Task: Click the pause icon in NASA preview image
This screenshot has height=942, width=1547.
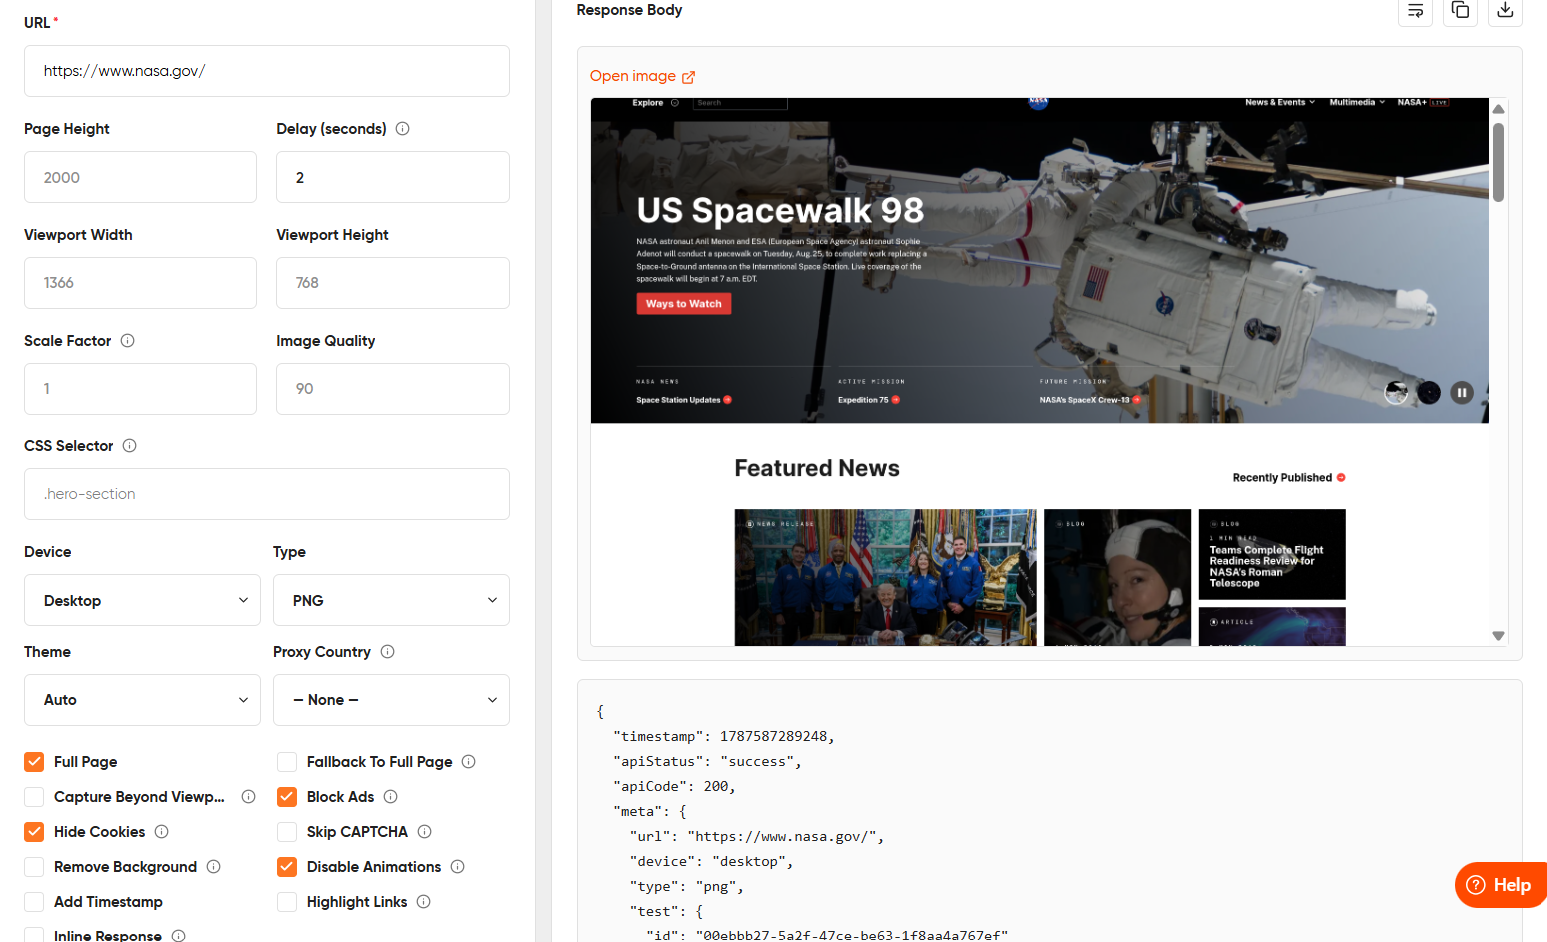Action: click(x=1462, y=393)
